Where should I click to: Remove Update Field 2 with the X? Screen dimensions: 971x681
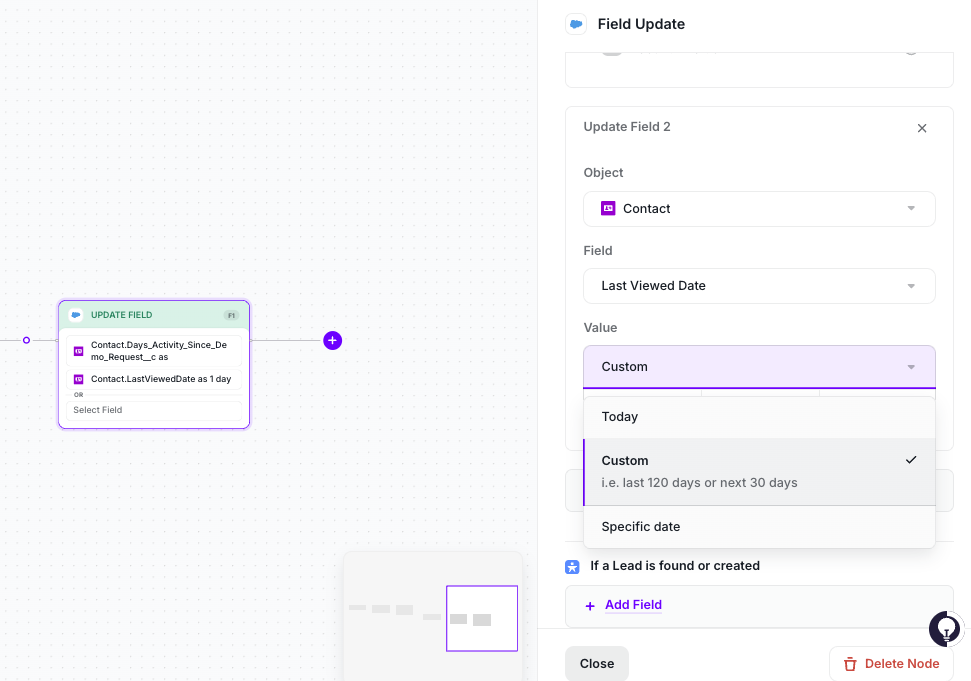[921, 128]
